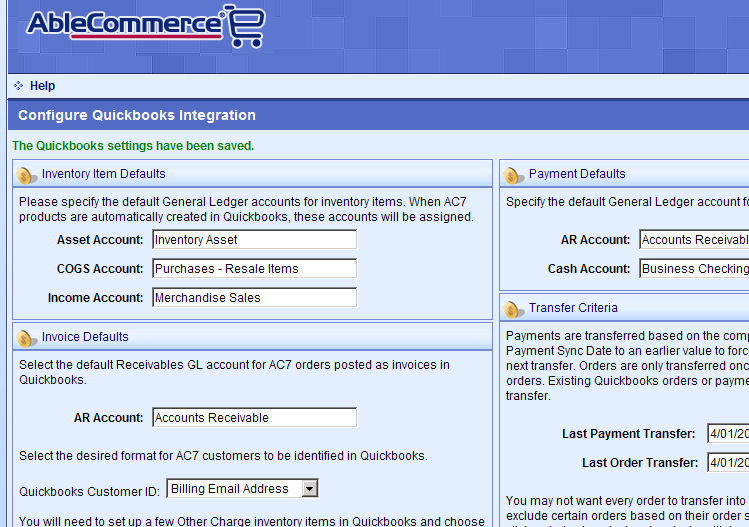Click the Payment Defaults AR Account field
The image size is (749, 527).
tap(694, 239)
